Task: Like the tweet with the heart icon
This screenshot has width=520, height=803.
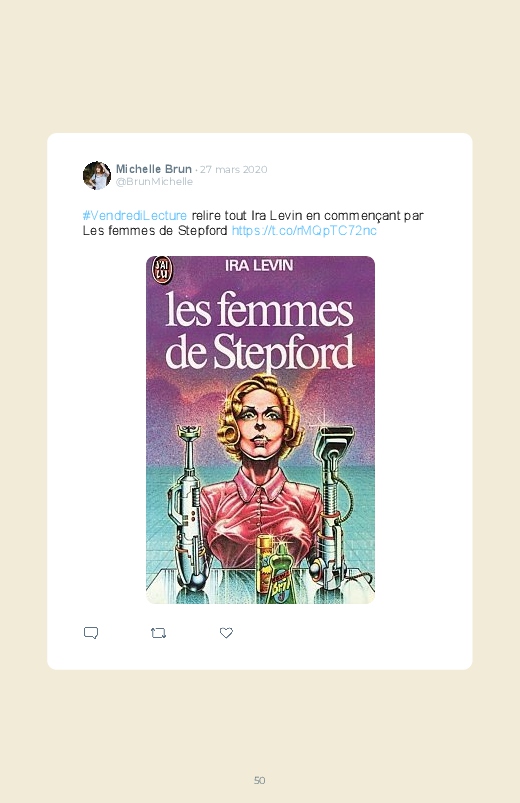Action: point(226,633)
